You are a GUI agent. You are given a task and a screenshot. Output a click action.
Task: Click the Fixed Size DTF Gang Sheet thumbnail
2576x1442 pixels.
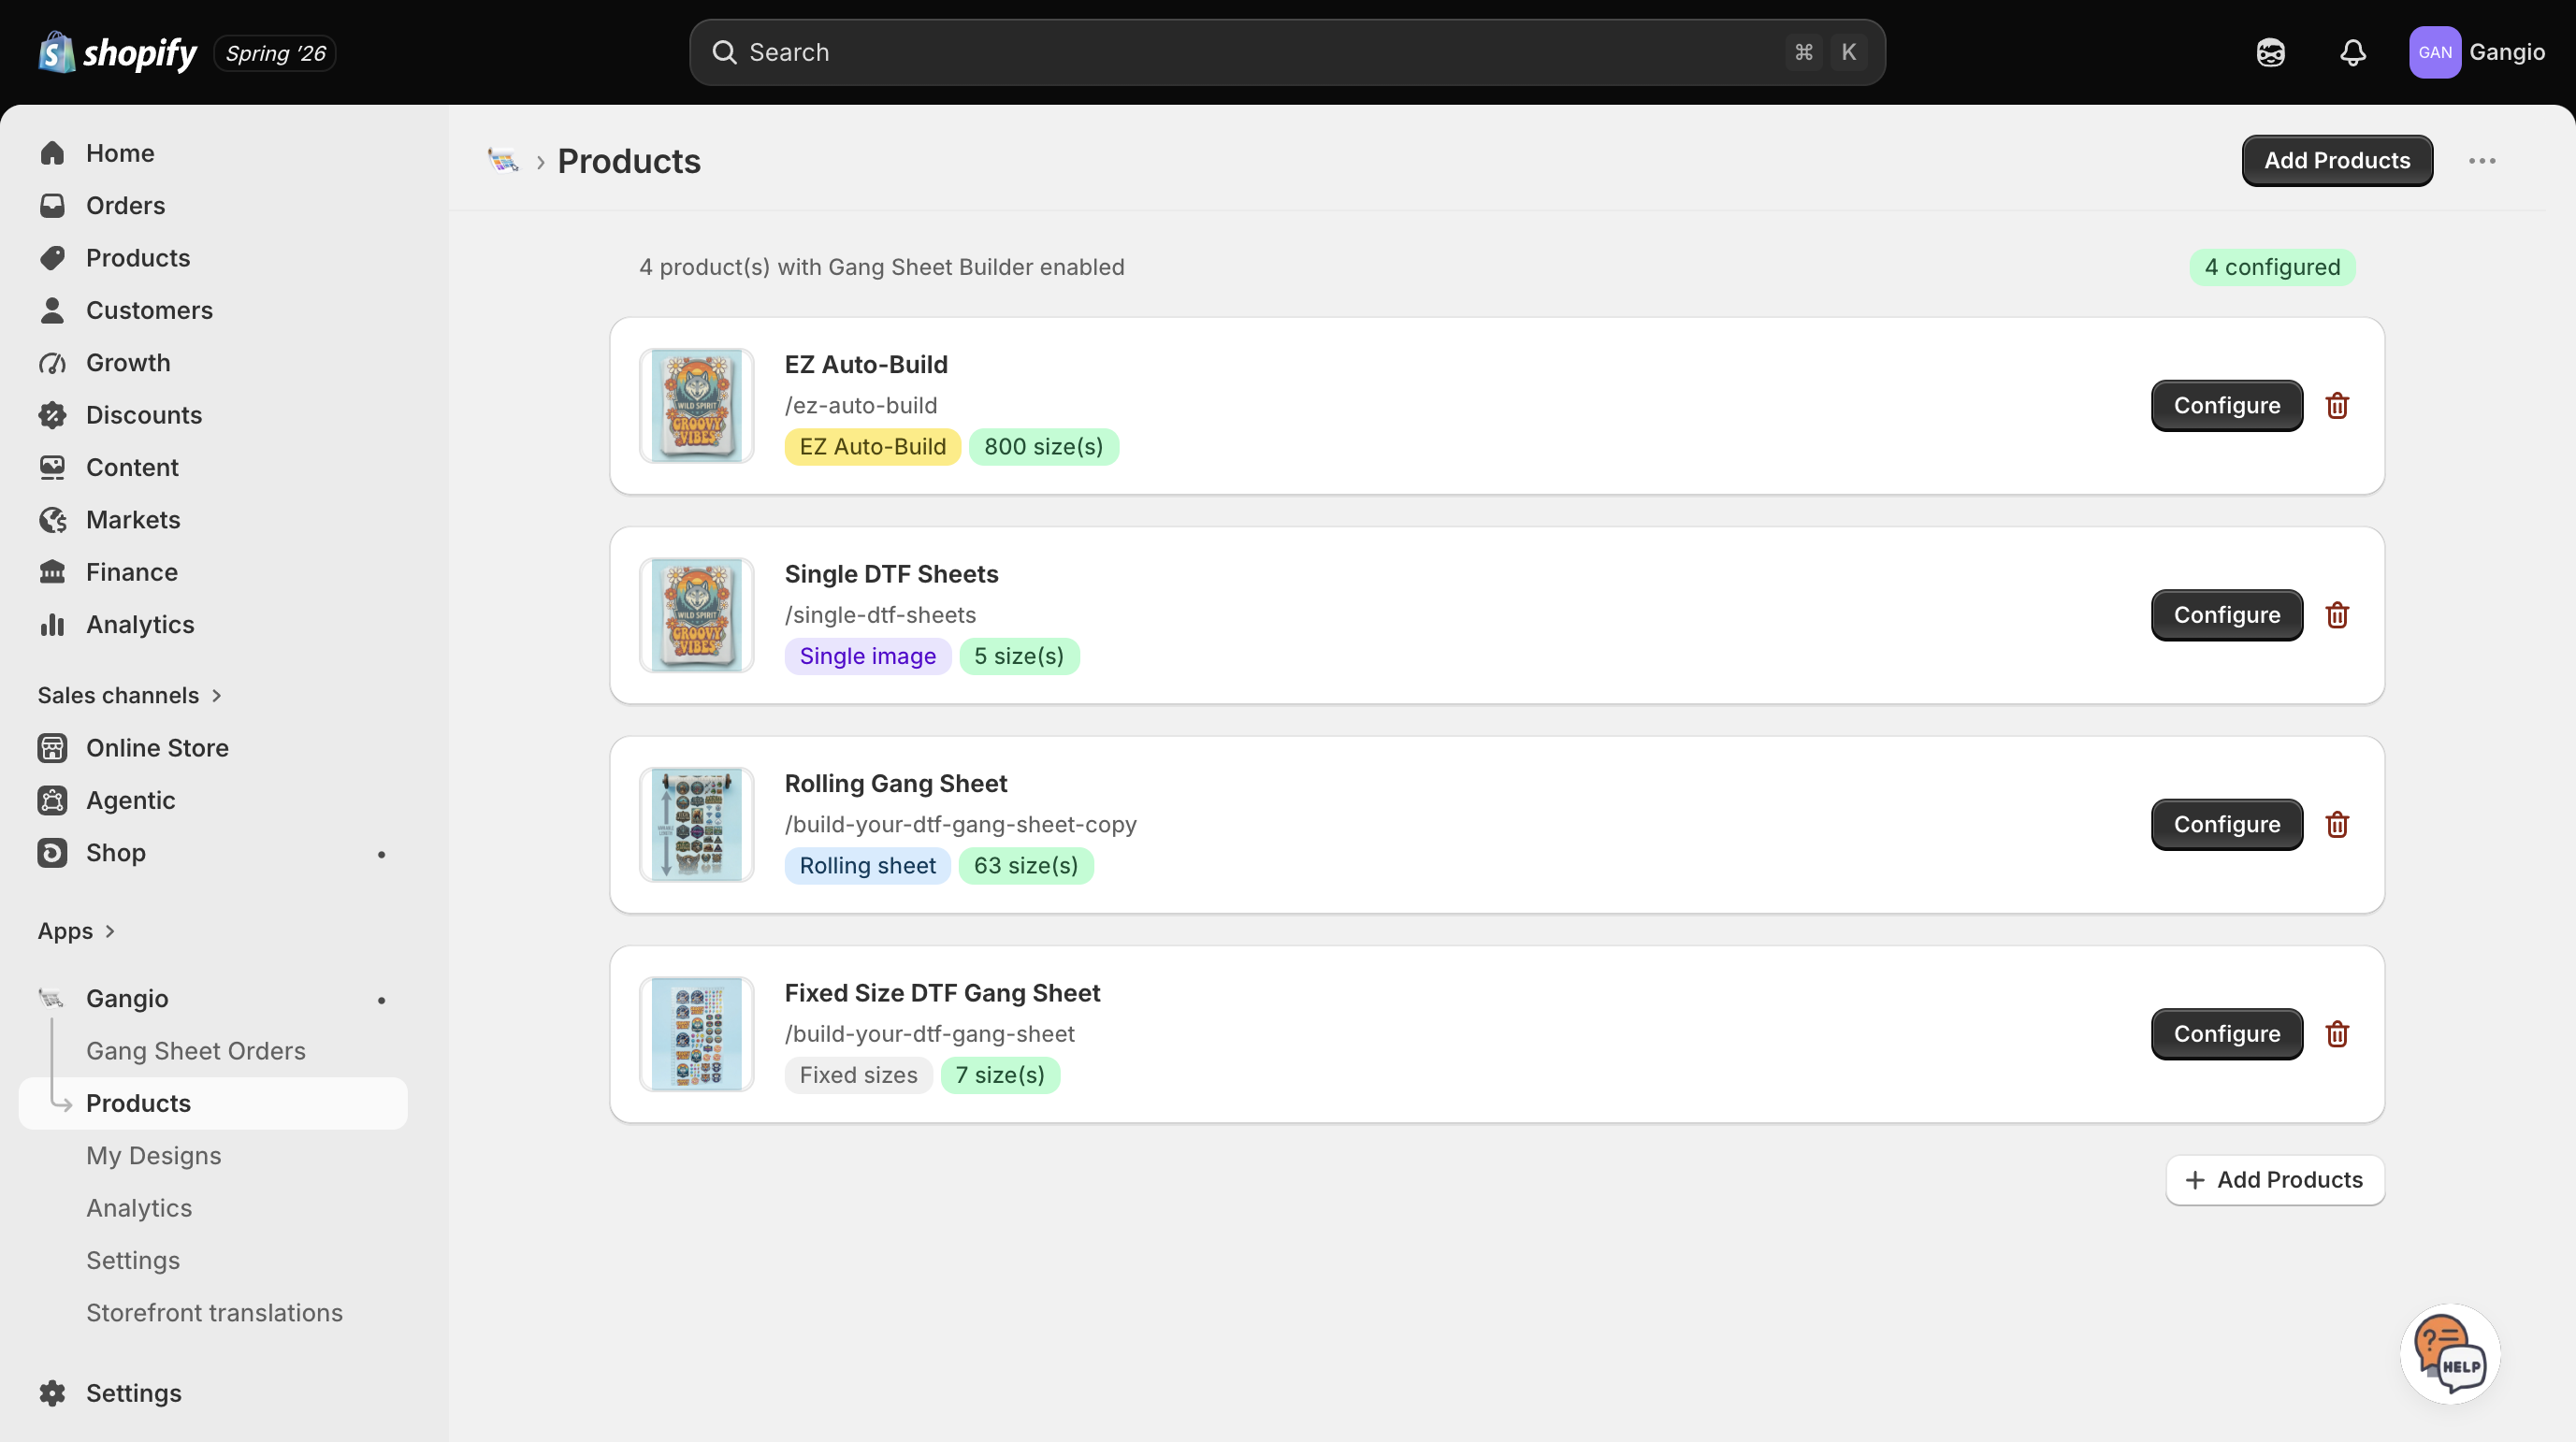click(696, 1034)
